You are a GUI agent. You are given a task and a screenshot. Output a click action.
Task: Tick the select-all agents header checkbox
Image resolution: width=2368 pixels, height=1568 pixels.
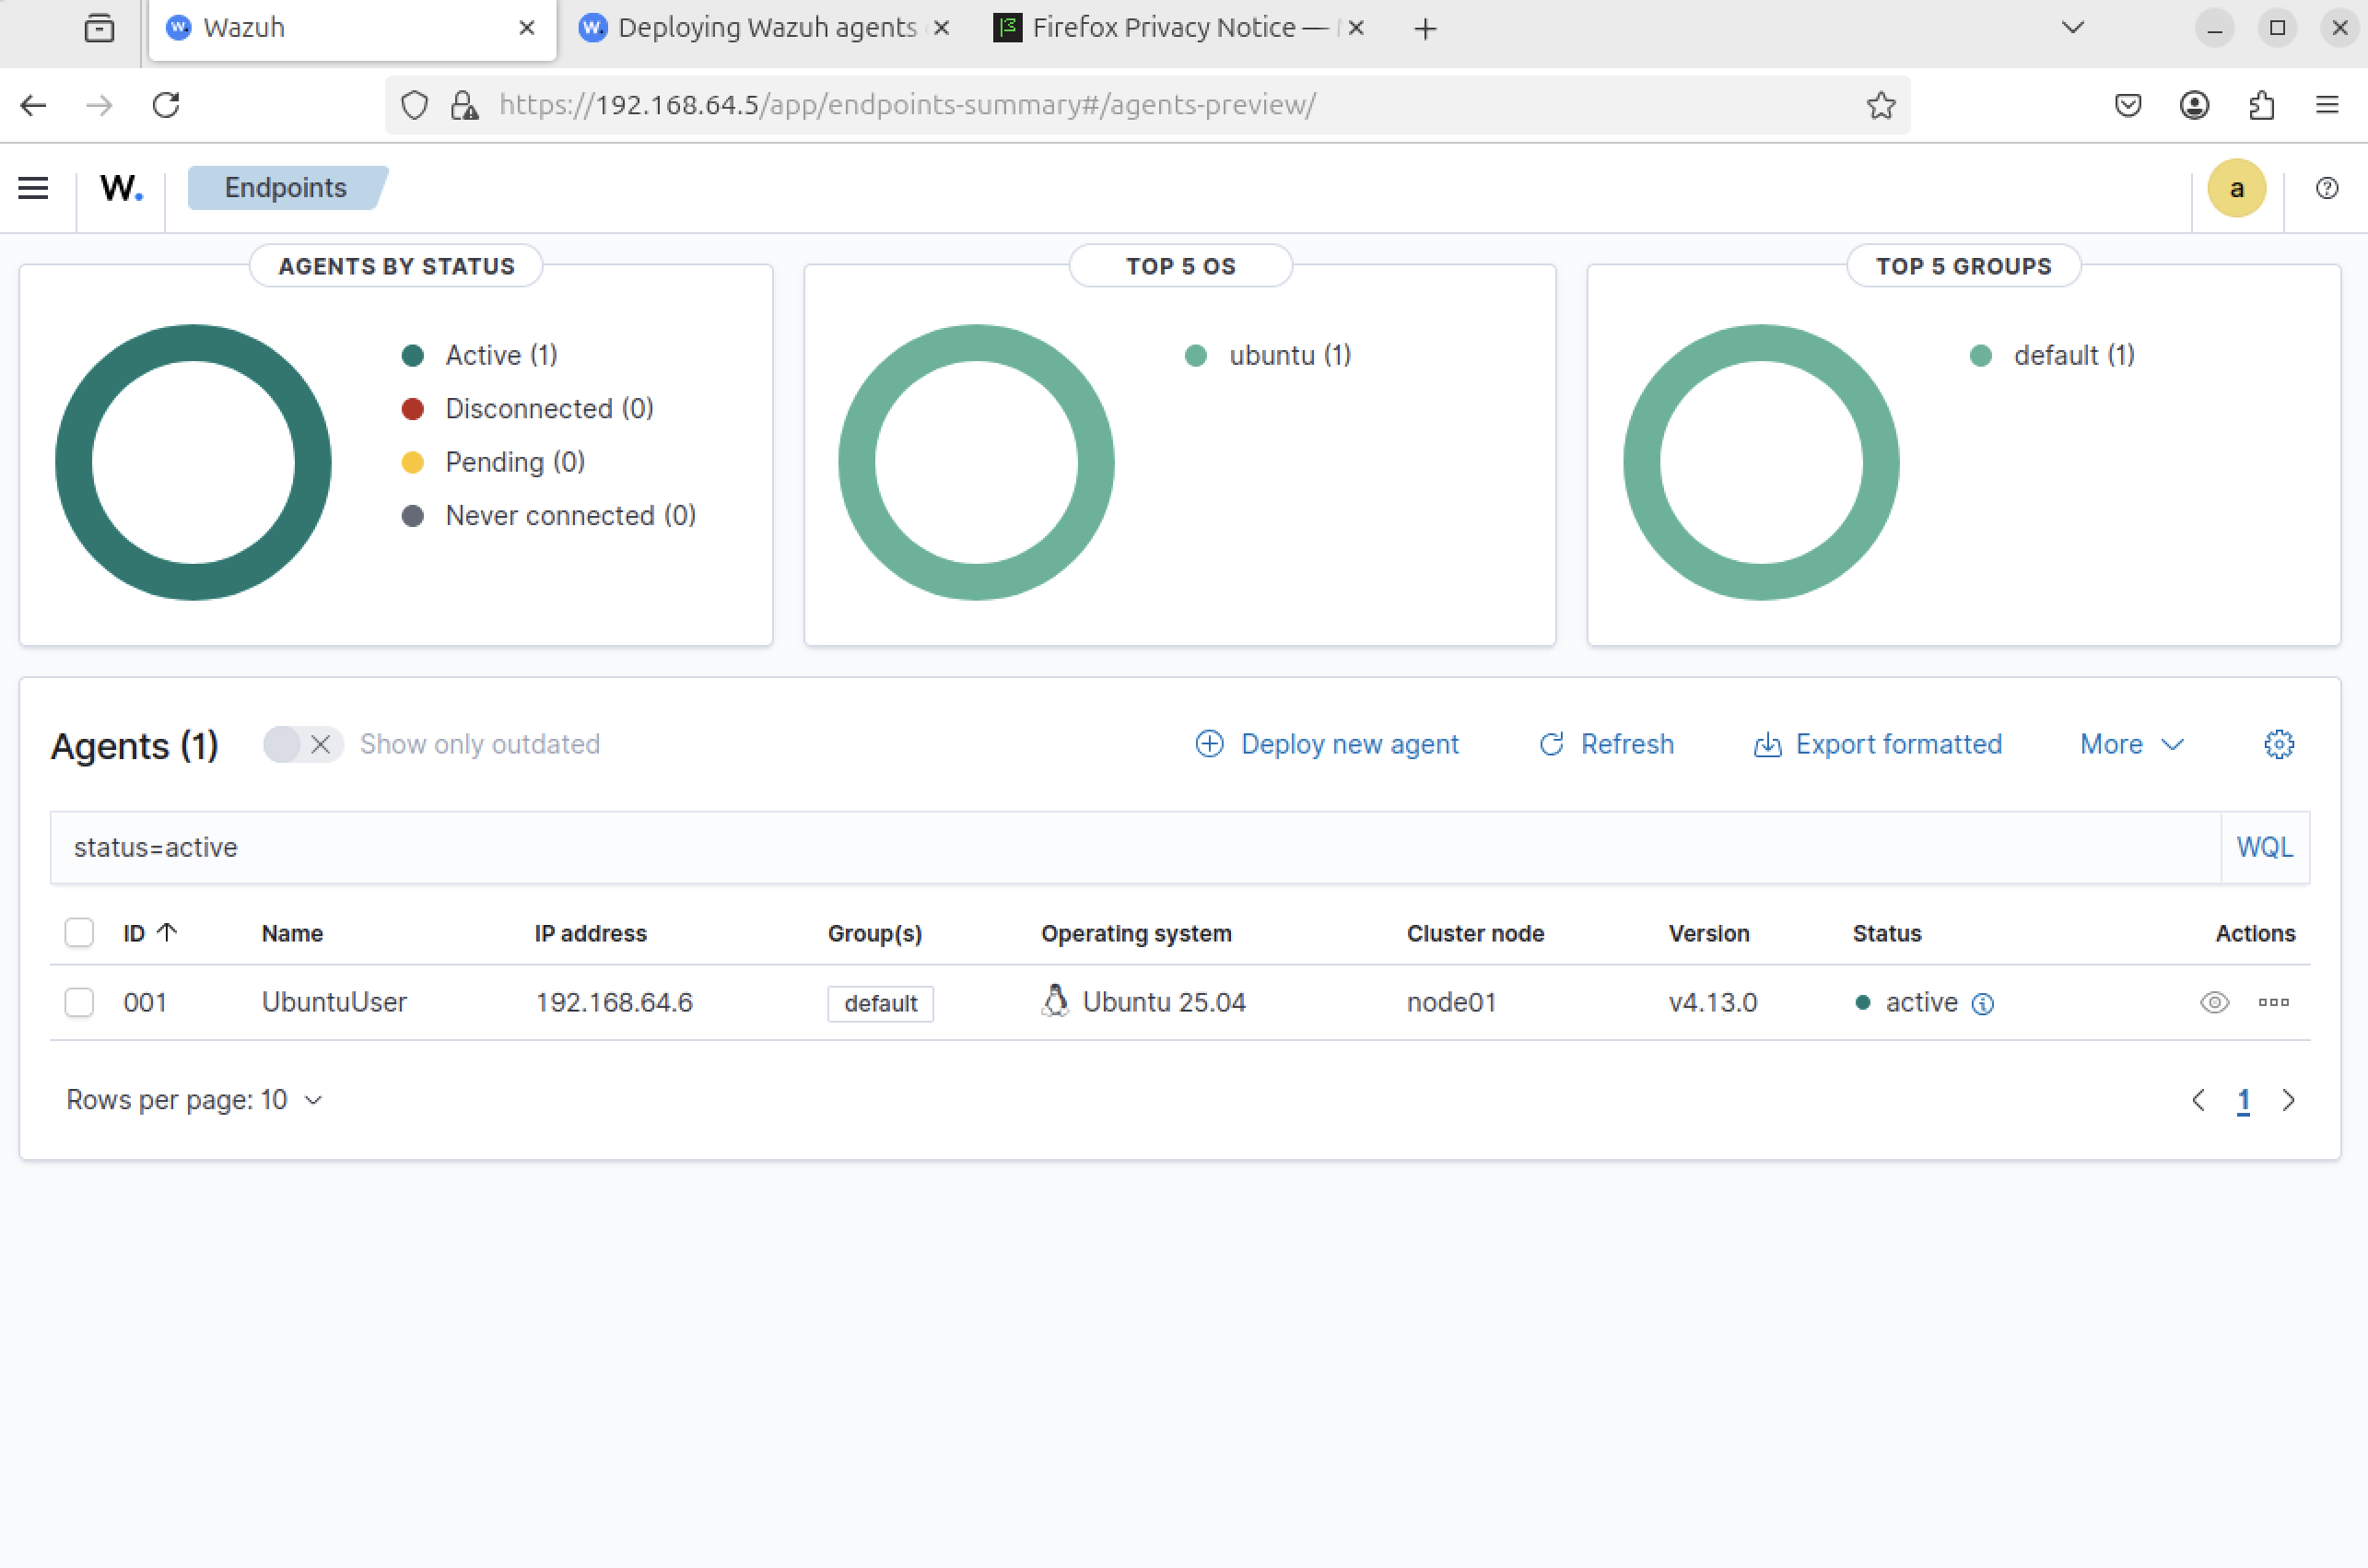[x=79, y=932]
